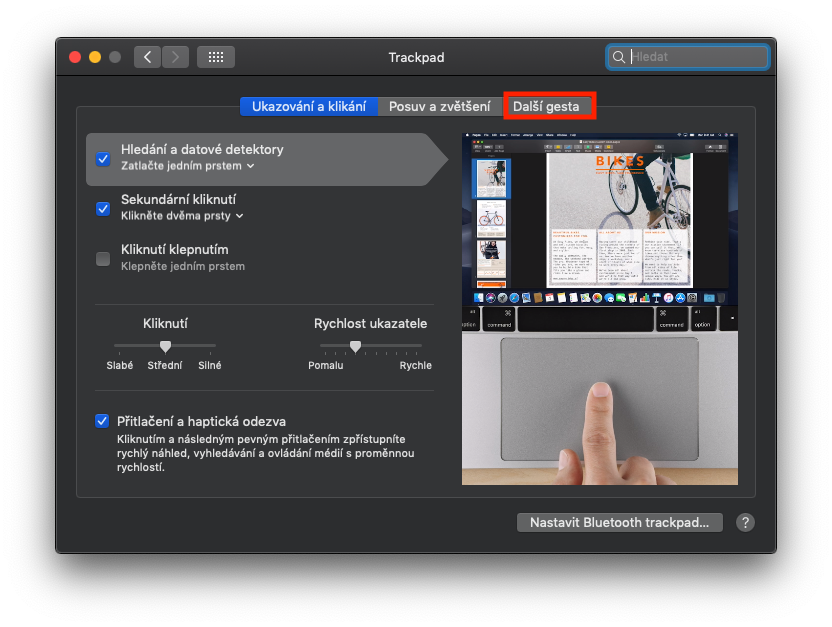Image resolution: width=832 pixels, height=627 pixels.
Task: Expand the Zatlačte jedním prstem dropdown
Action: point(188,166)
